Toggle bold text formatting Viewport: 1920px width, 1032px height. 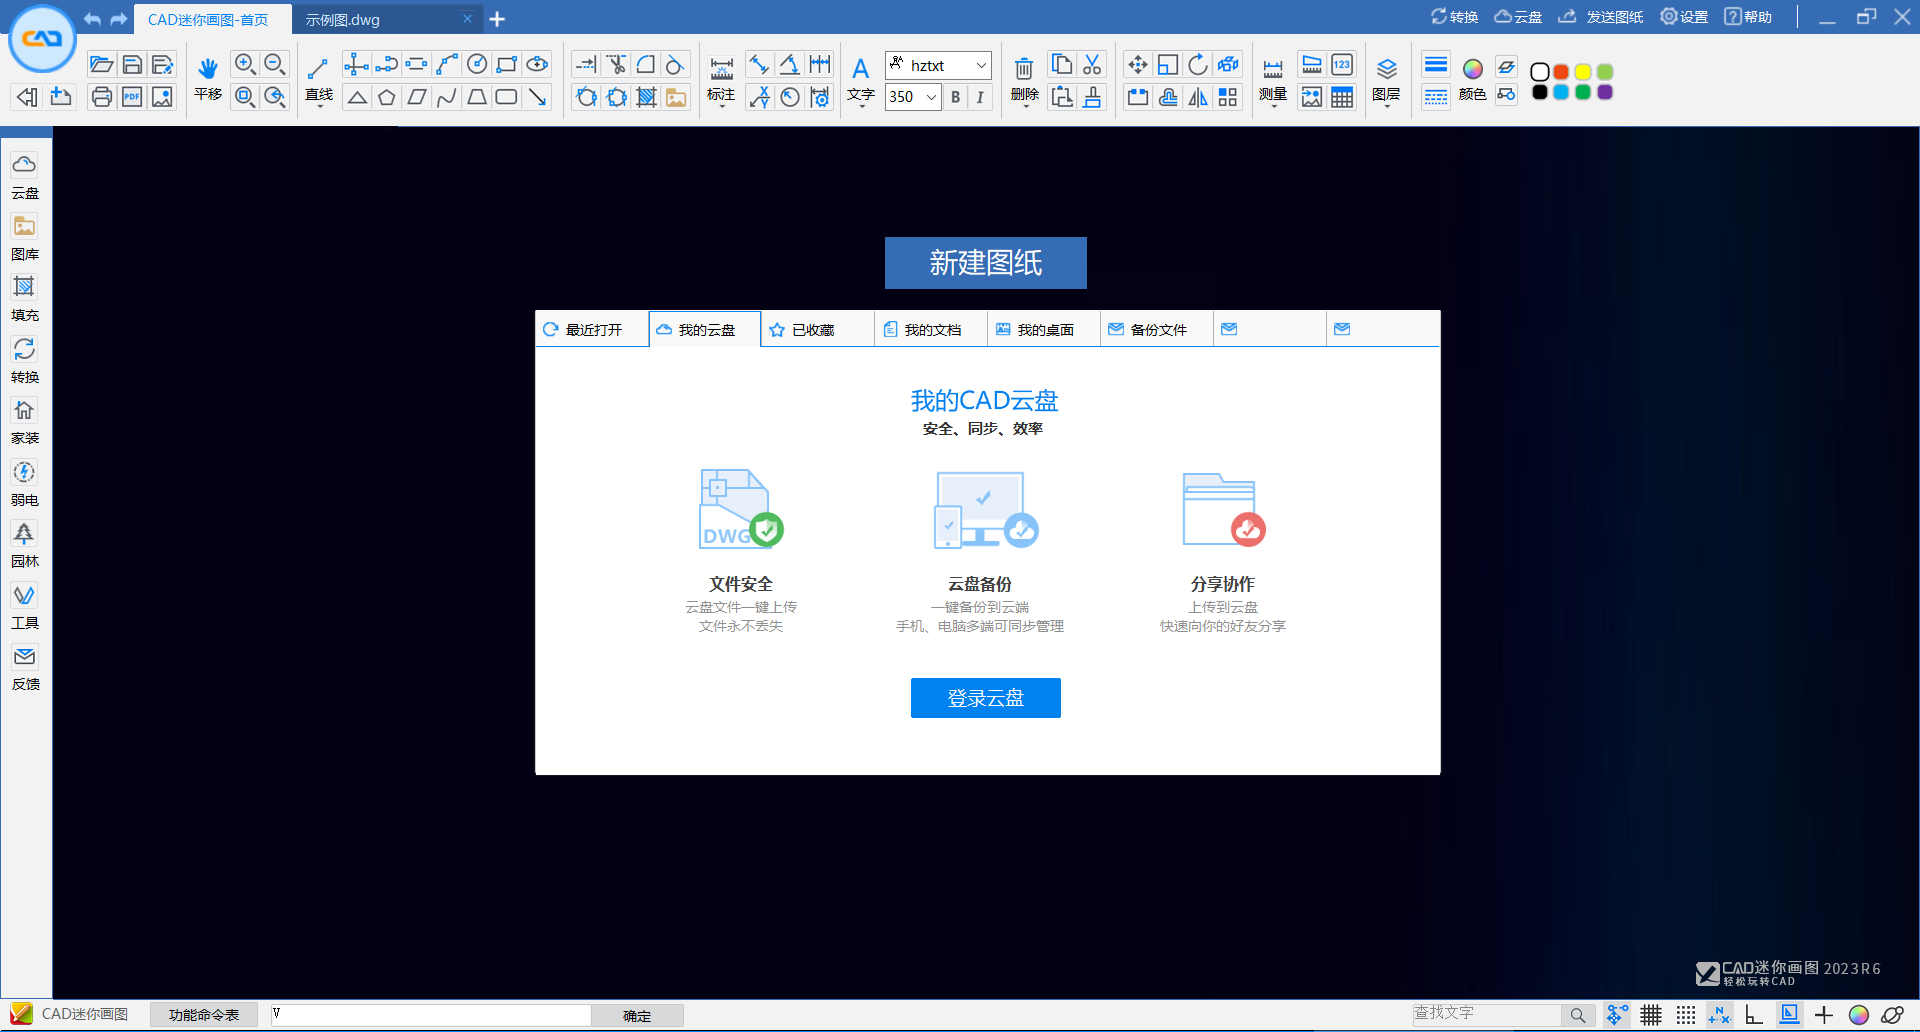(955, 97)
